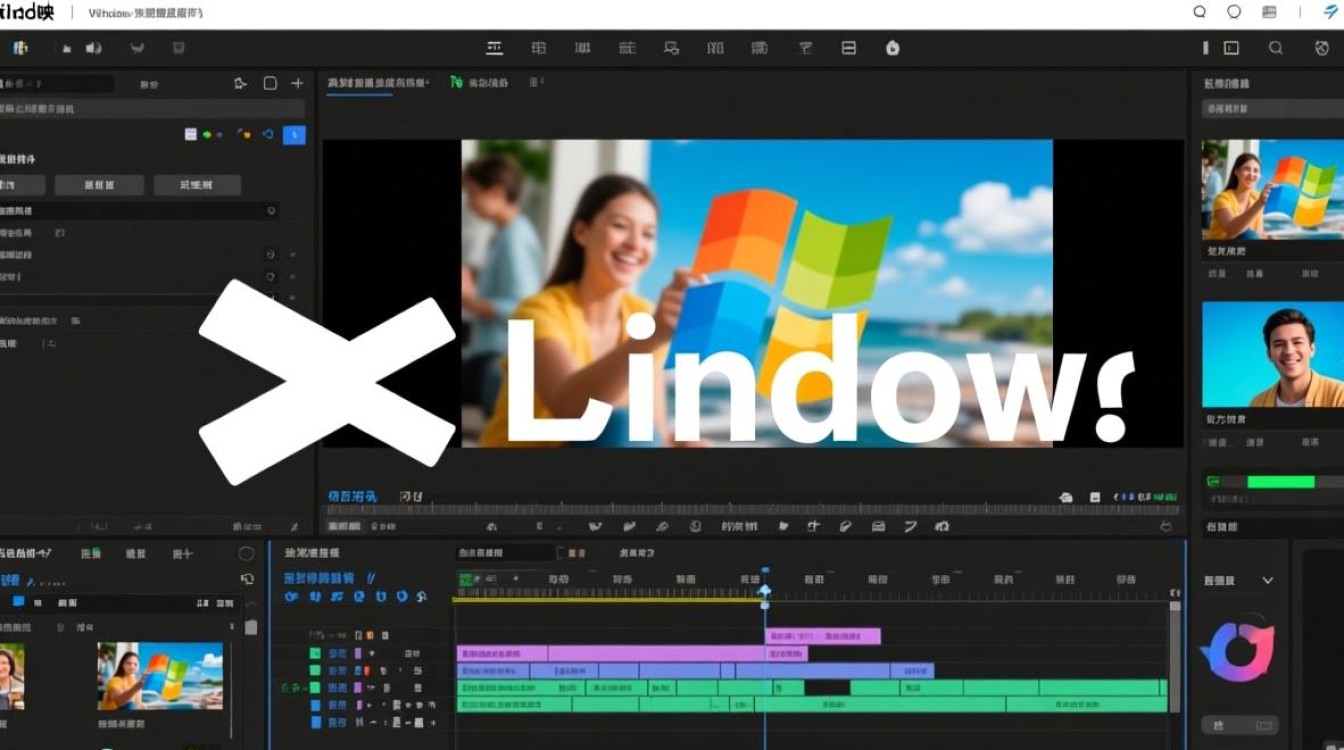Open the search icon in the top-right corner

(x=1199, y=12)
